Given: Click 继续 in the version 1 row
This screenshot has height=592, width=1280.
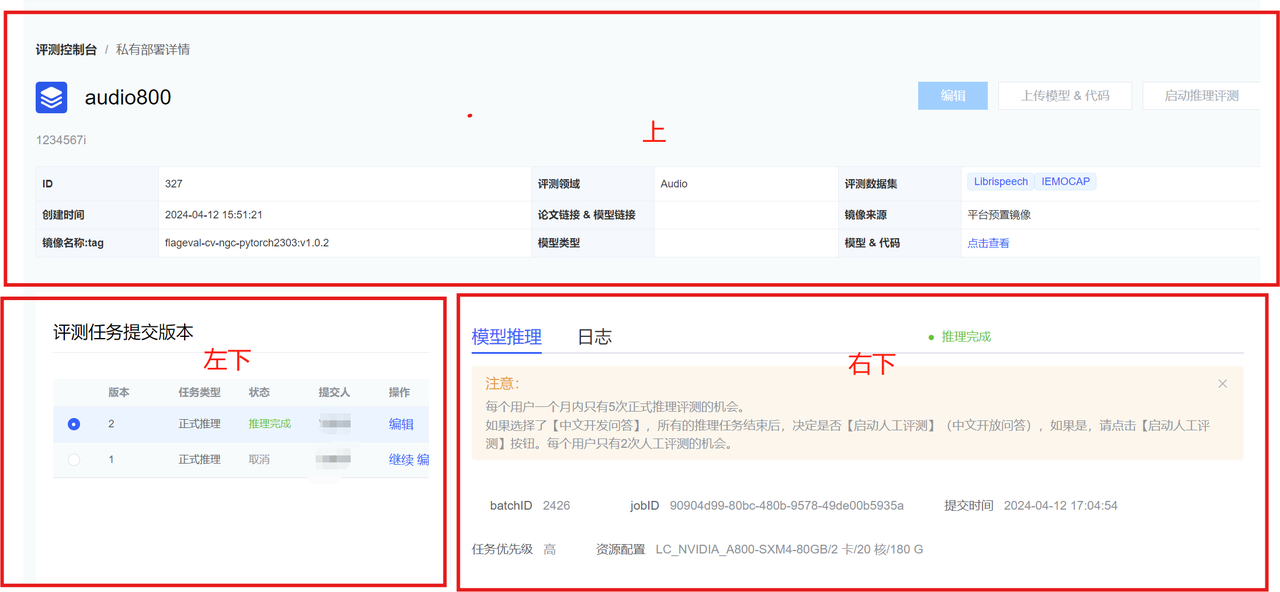Looking at the screenshot, I should tap(400, 460).
